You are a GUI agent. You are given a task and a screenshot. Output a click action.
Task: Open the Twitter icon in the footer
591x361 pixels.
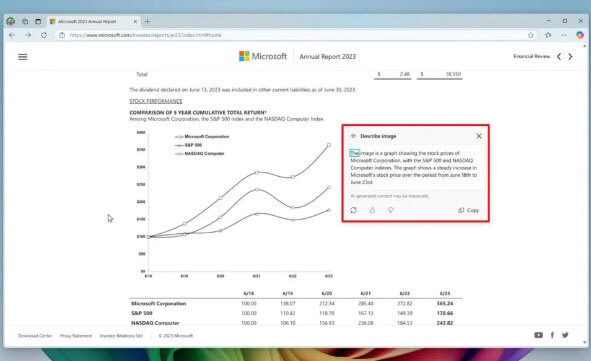[565, 335]
